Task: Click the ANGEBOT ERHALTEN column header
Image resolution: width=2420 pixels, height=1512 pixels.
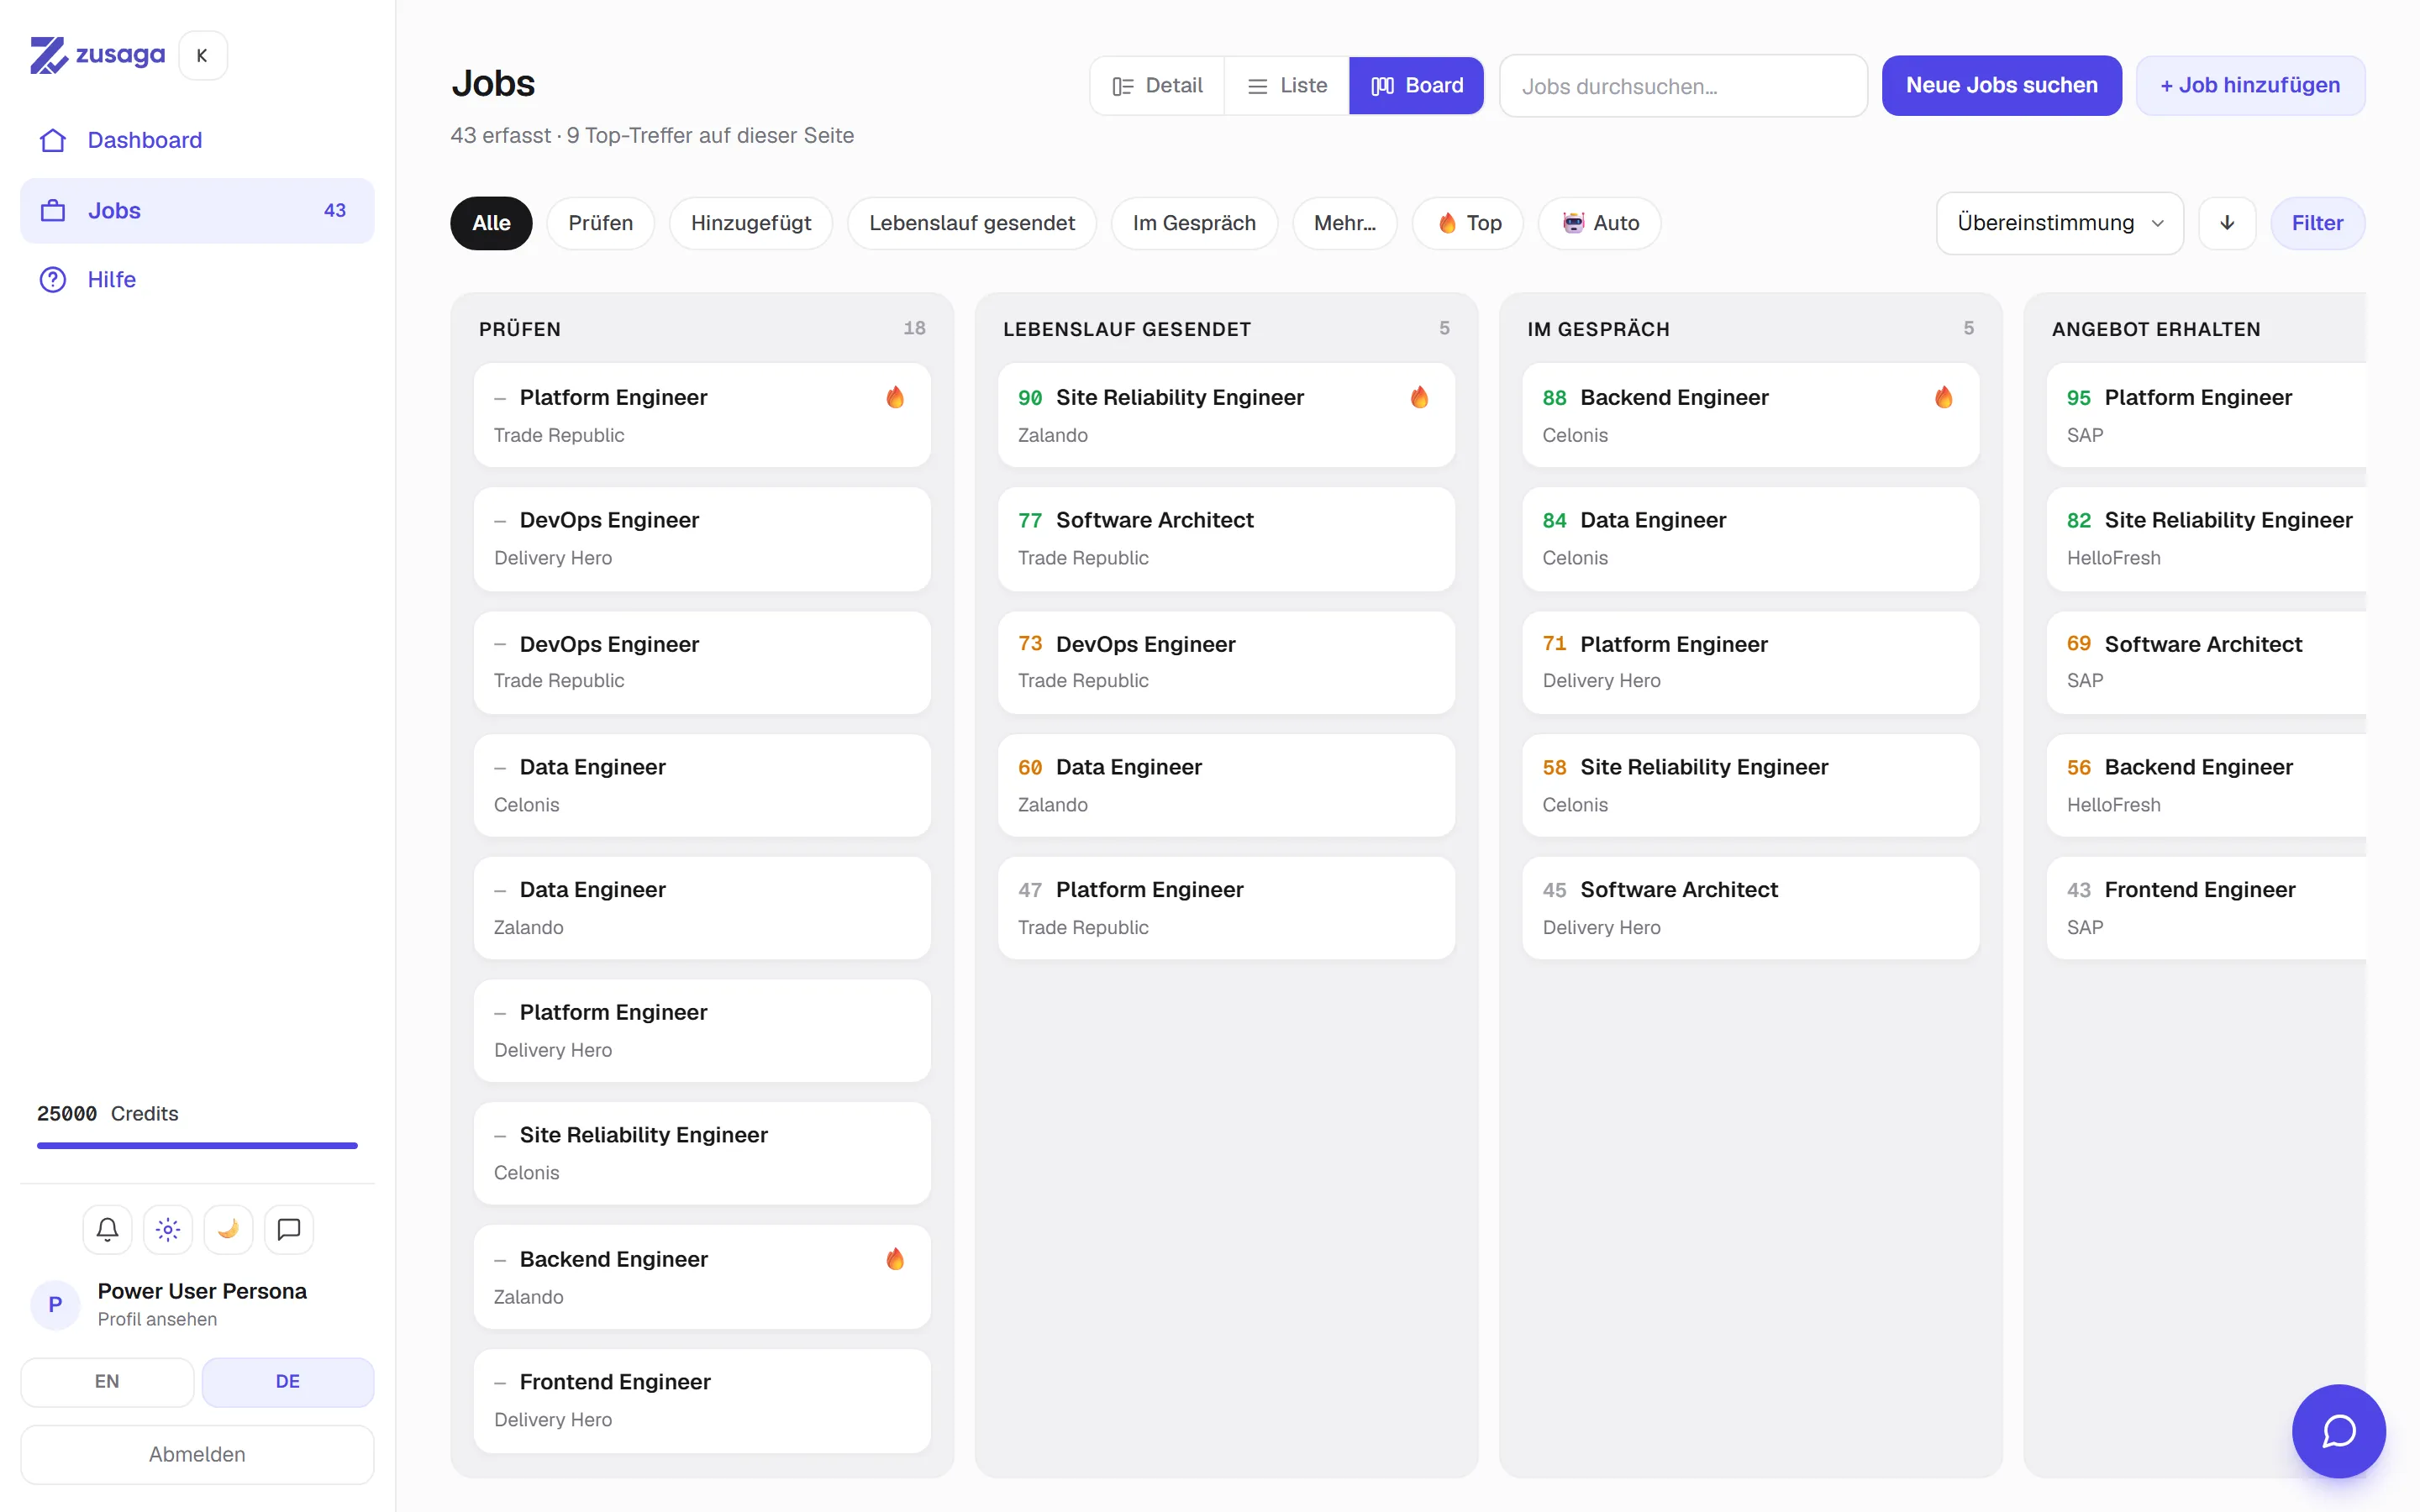Action: 2155,329
